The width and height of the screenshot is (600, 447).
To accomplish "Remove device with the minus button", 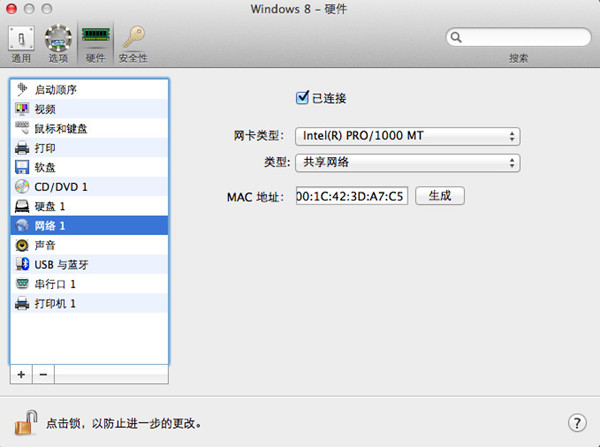I will [43, 374].
